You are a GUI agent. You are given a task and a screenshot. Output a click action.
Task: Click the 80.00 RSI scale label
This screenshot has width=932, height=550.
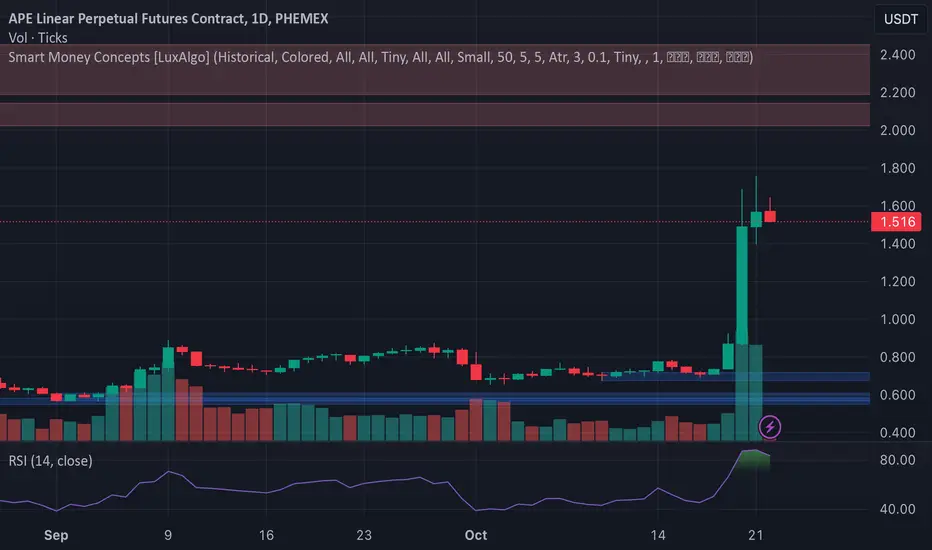[898, 460]
